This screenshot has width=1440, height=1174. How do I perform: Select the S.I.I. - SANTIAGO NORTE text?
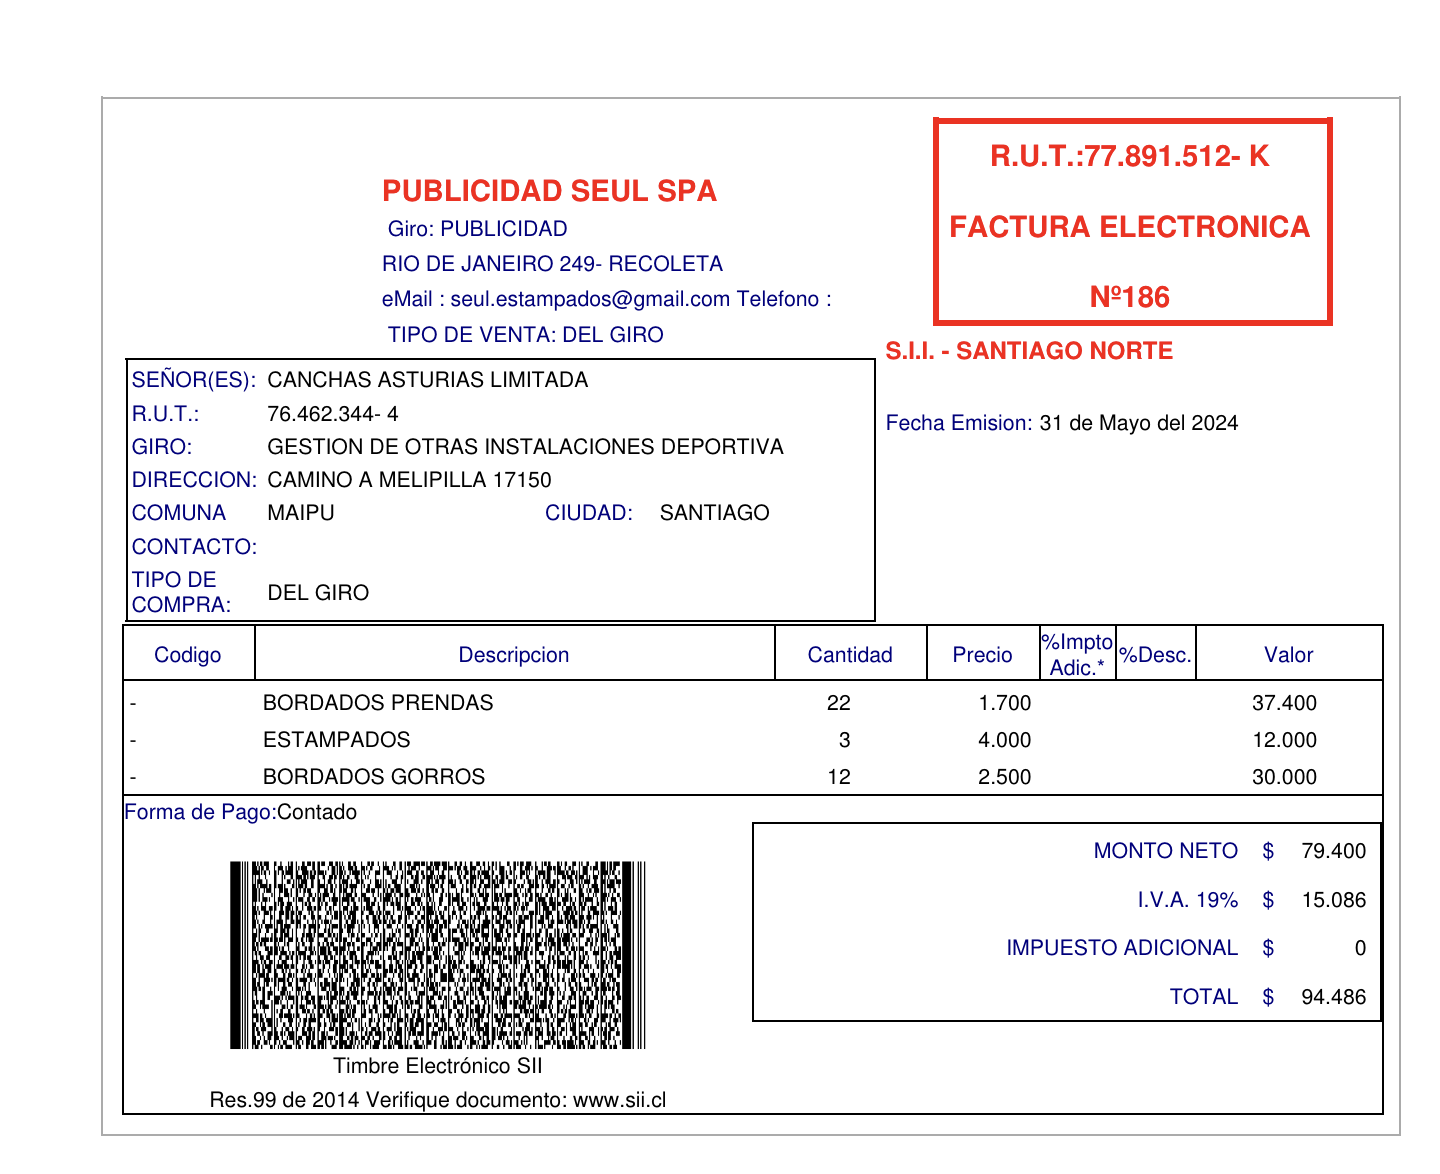click(1028, 351)
